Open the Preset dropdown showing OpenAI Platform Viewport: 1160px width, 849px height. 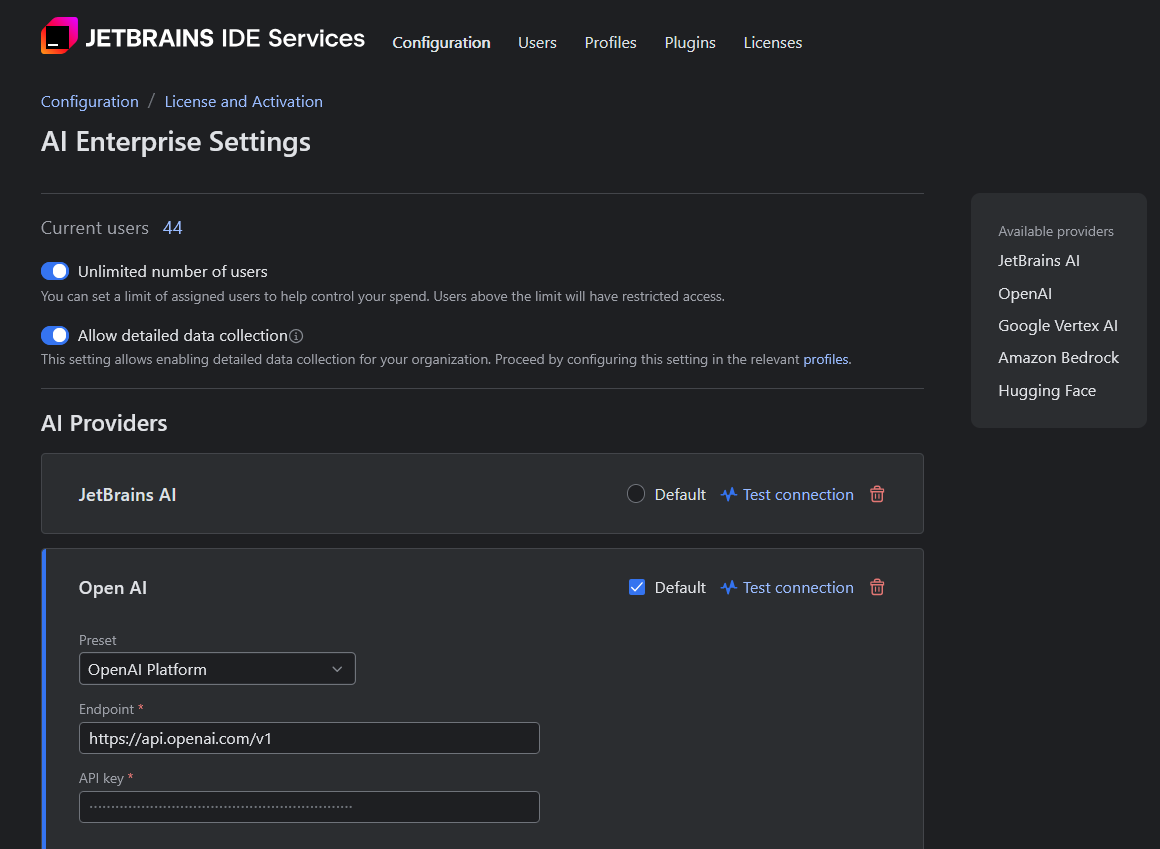[217, 668]
